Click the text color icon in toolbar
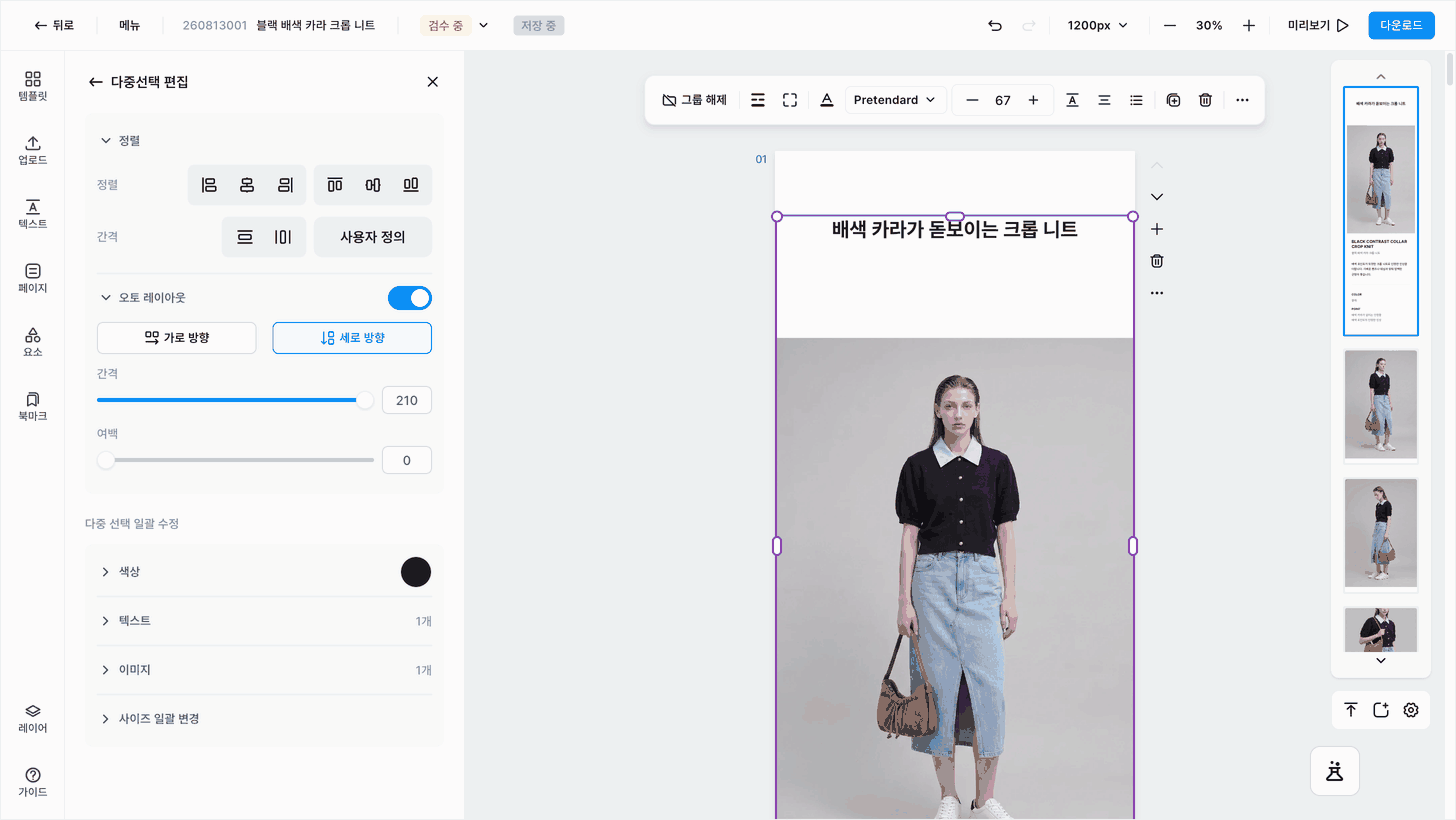1456x820 pixels. pyautogui.click(x=827, y=100)
